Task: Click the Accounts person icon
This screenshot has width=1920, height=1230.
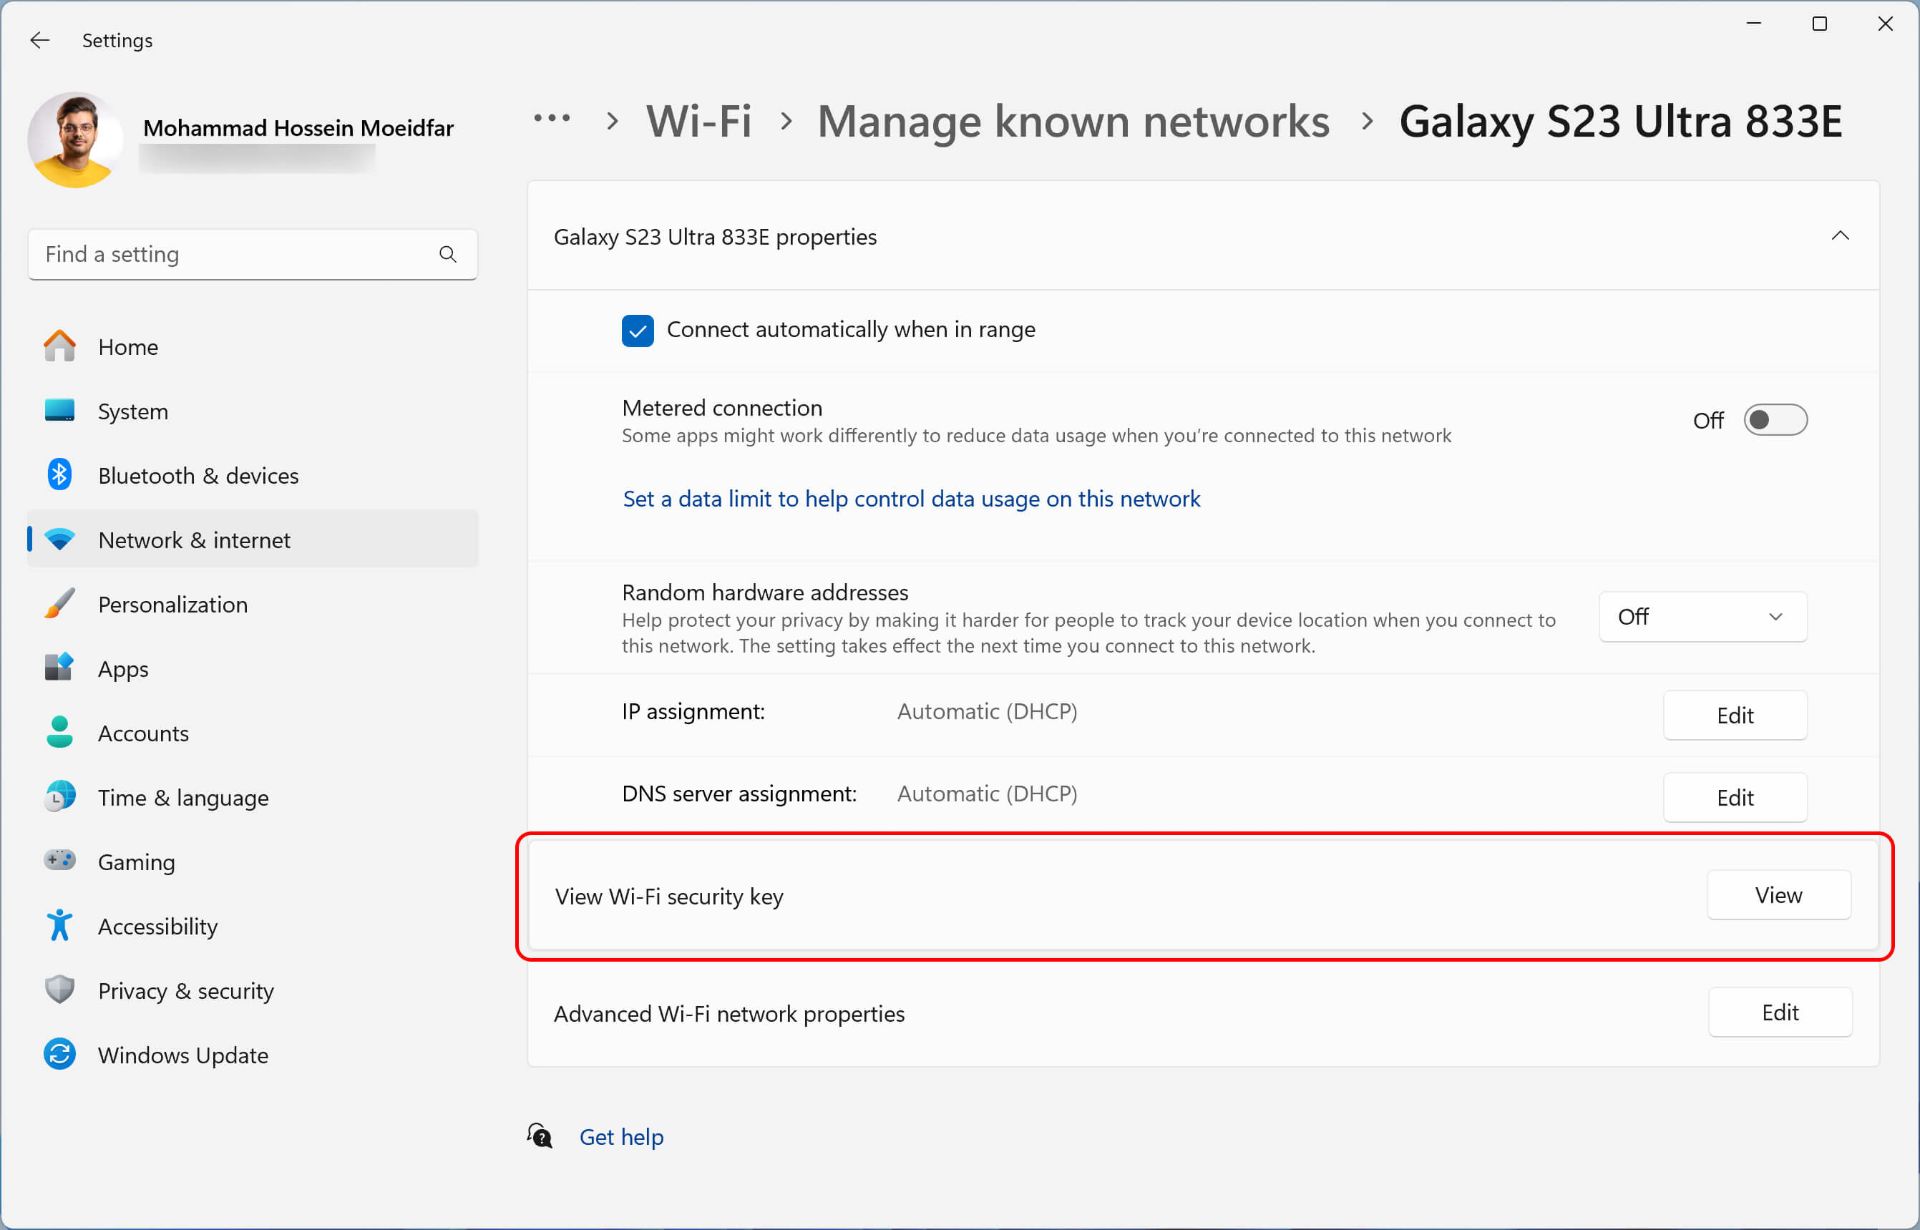Action: pyautogui.click(x=60, y=733)
